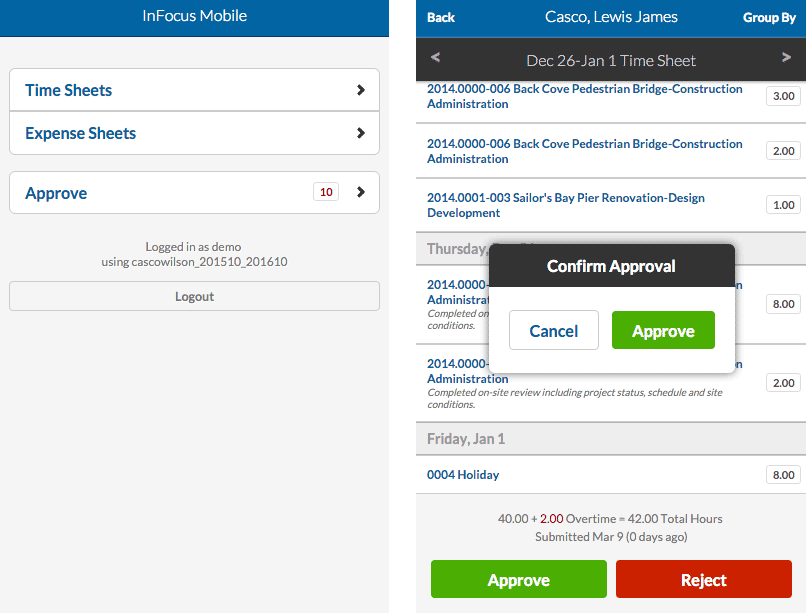
Task: Log out with the Logout button
Action: [x=194, y=296]
